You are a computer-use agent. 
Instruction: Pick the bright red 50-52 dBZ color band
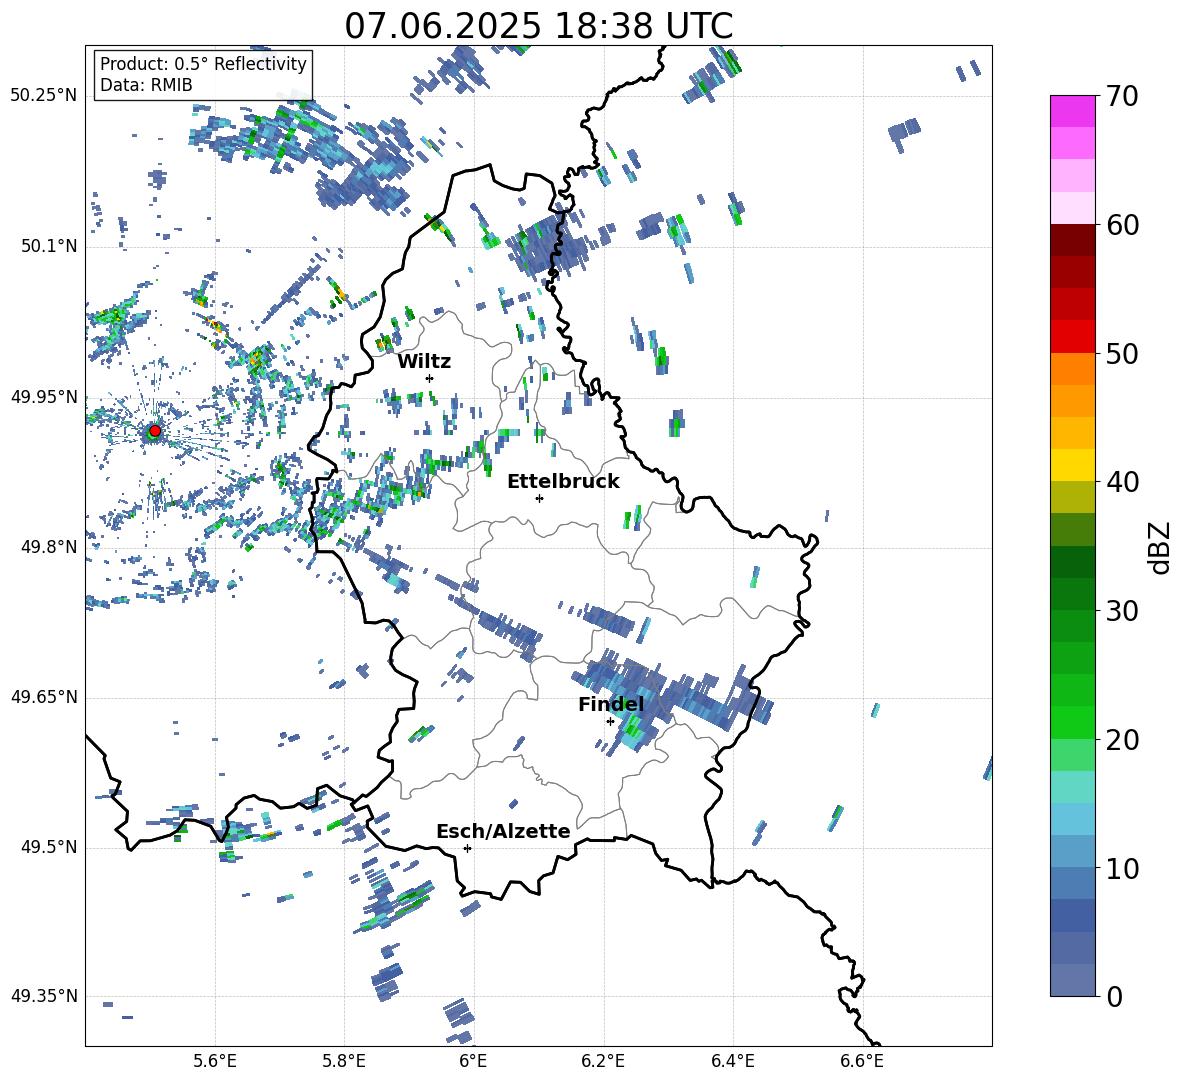click(x=1072, y=337)
